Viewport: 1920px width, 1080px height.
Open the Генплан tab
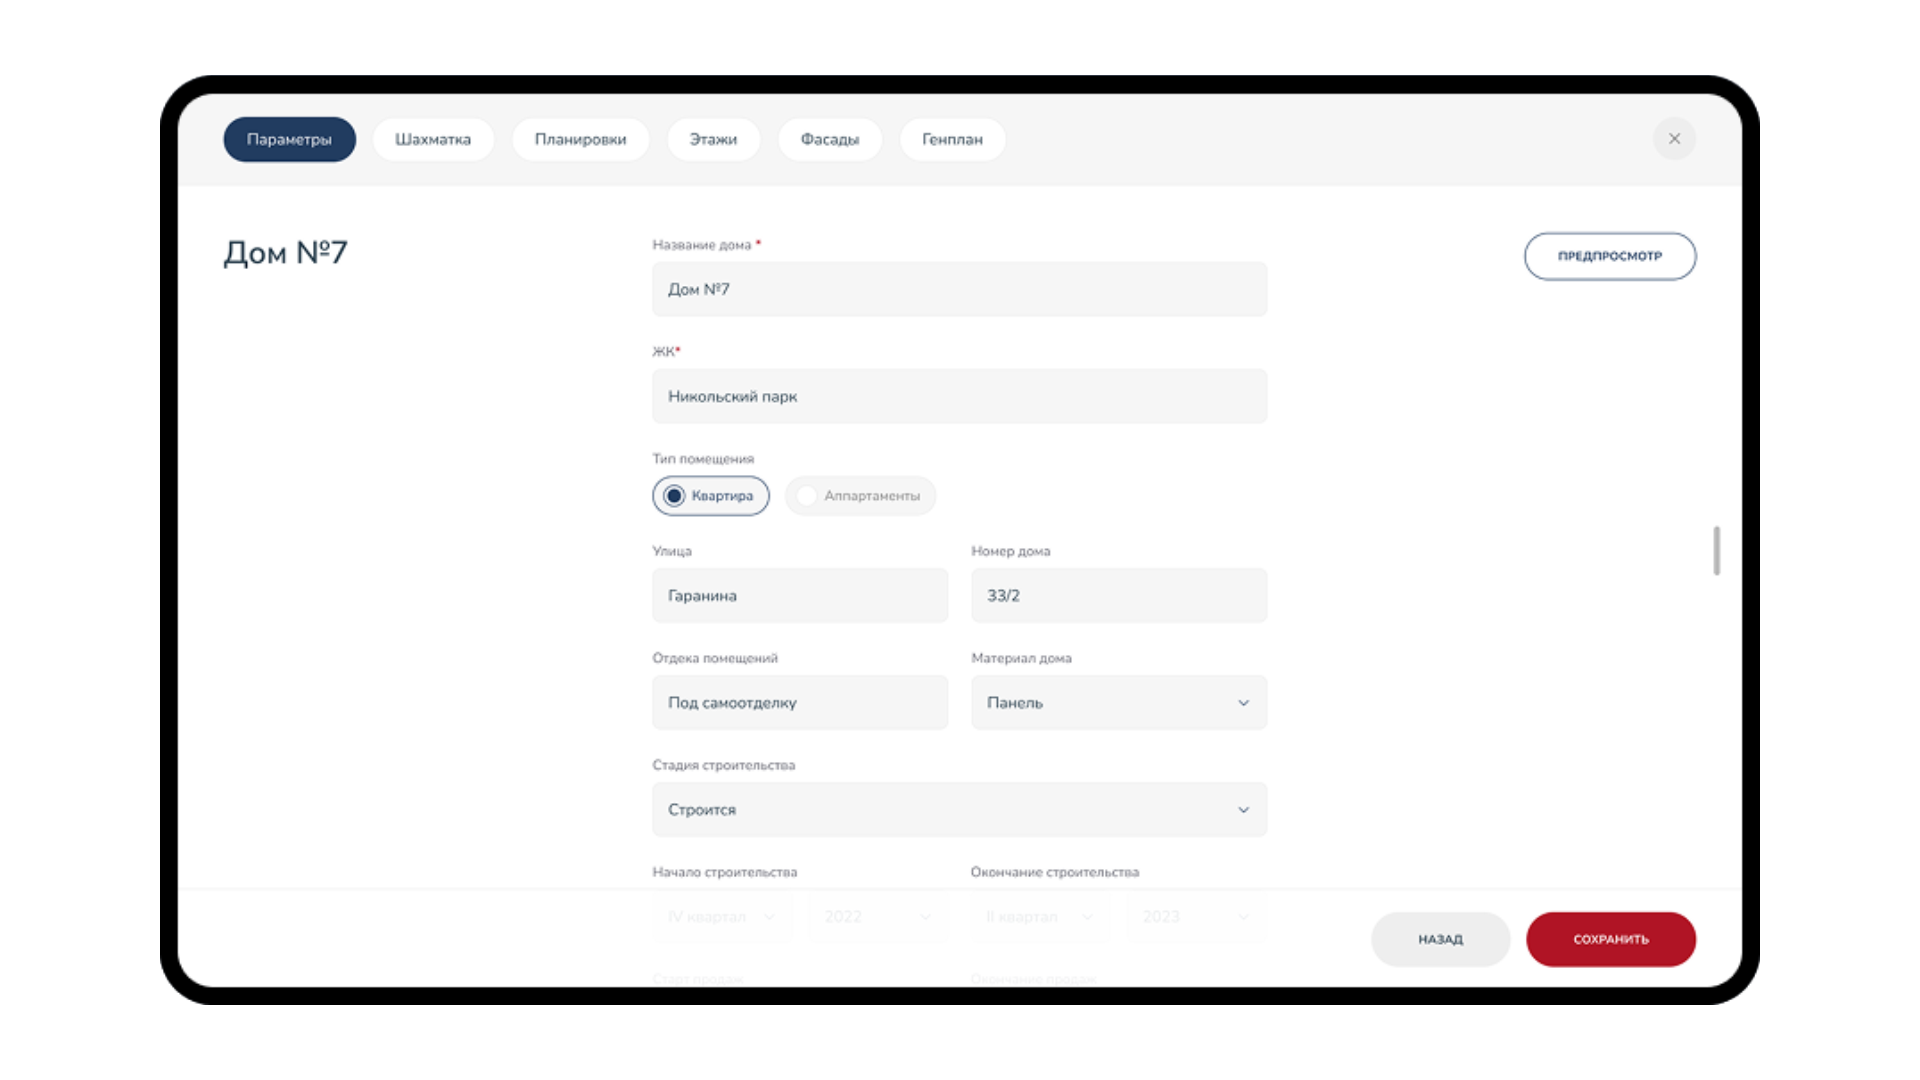click(x=952, y=140)
